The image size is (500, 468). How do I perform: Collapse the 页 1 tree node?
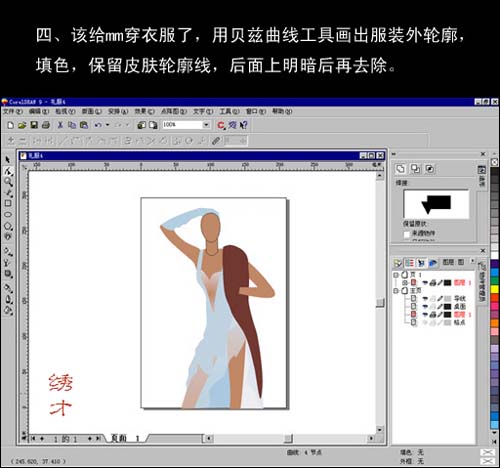tap(396, 275)
